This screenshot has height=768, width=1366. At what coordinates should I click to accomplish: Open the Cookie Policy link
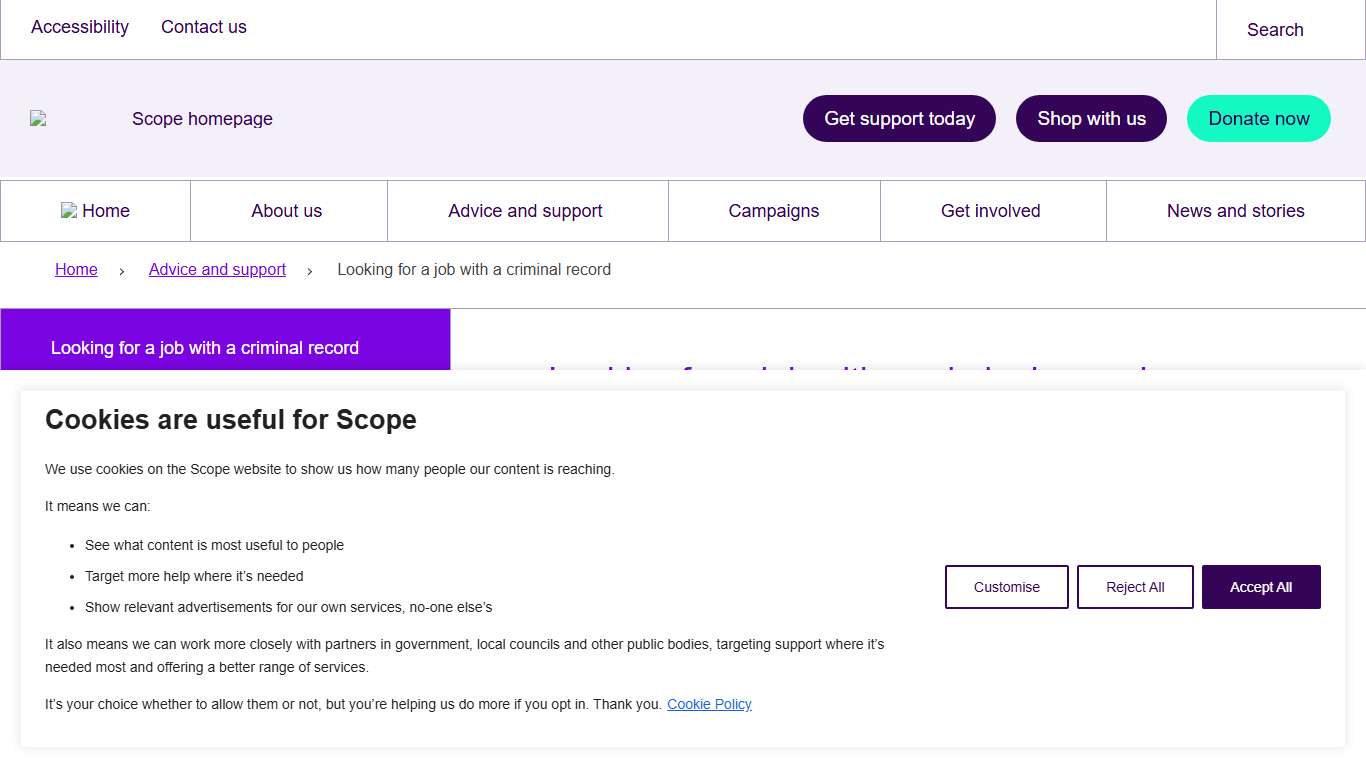[709, 704]
